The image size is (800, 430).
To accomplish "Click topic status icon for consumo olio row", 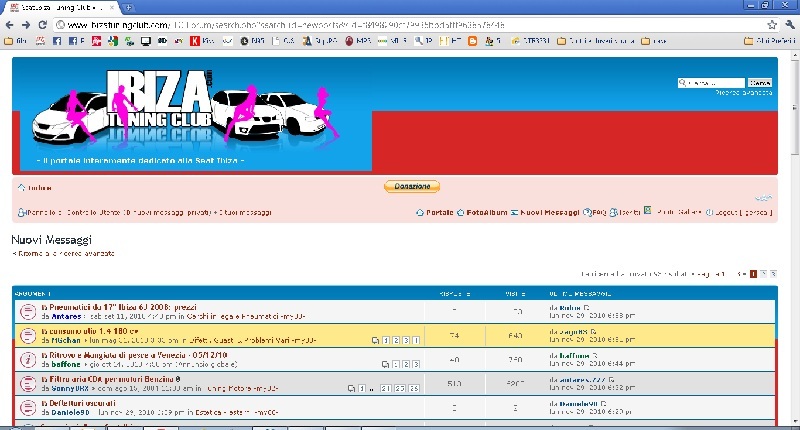I will point(28,335).
